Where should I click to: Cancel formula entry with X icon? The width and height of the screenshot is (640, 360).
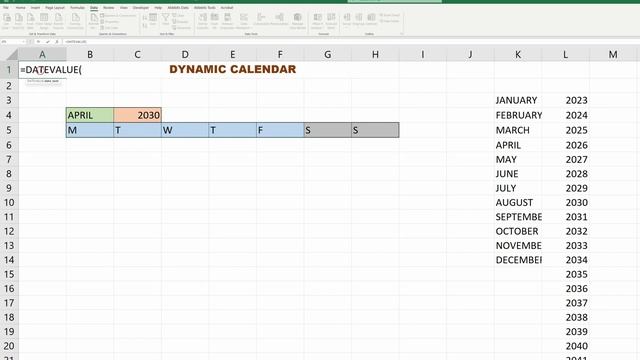click(x=38, y=42)
